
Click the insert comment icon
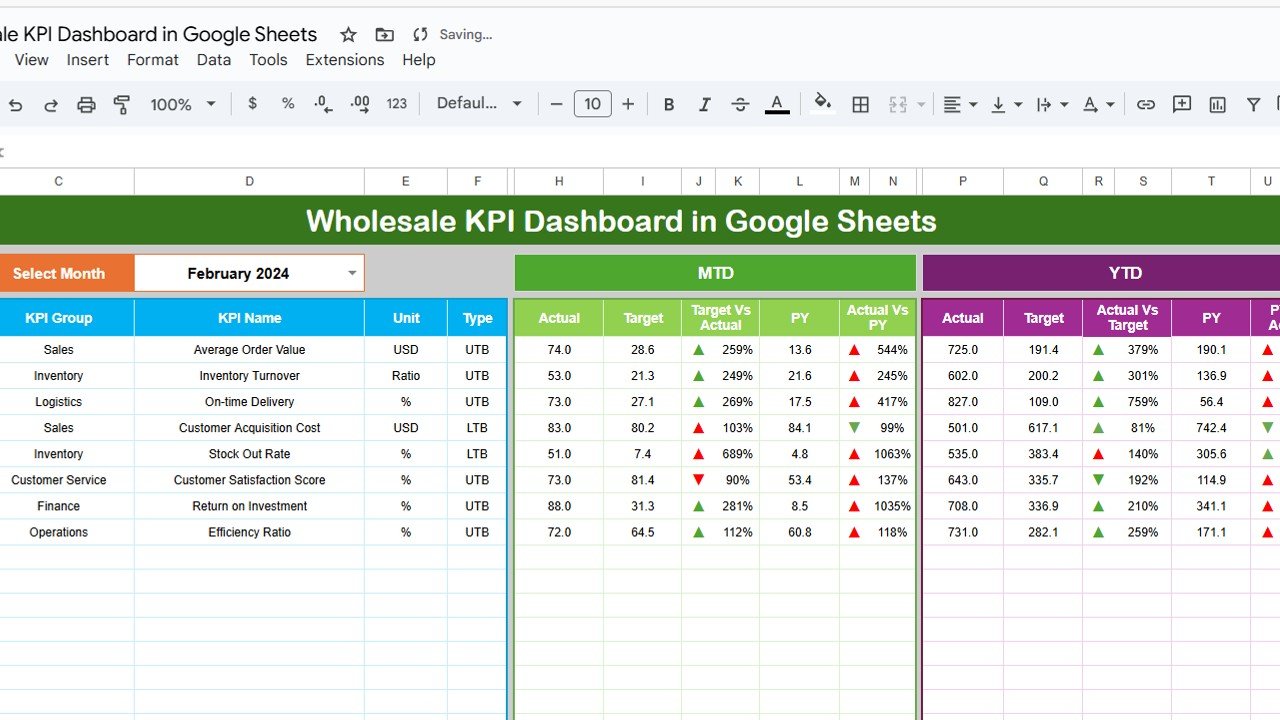1182,104
